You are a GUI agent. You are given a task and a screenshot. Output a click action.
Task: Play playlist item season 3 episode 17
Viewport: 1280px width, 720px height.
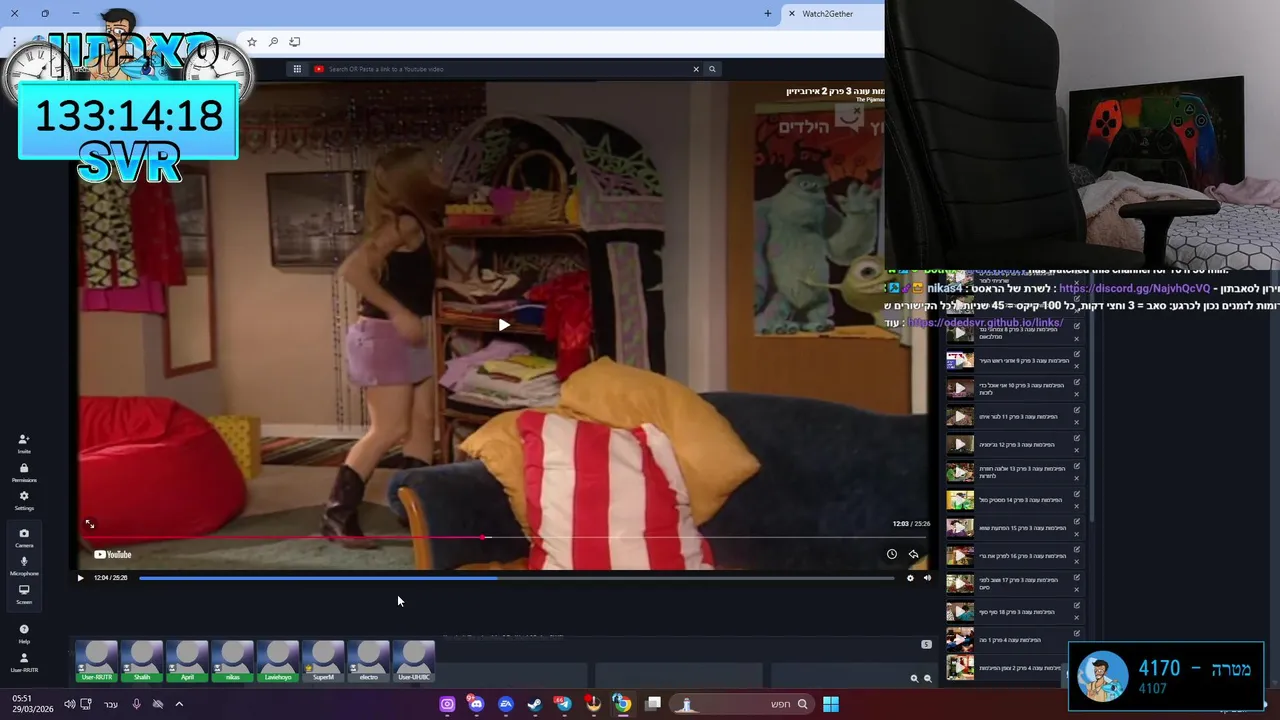coord(960,583)
